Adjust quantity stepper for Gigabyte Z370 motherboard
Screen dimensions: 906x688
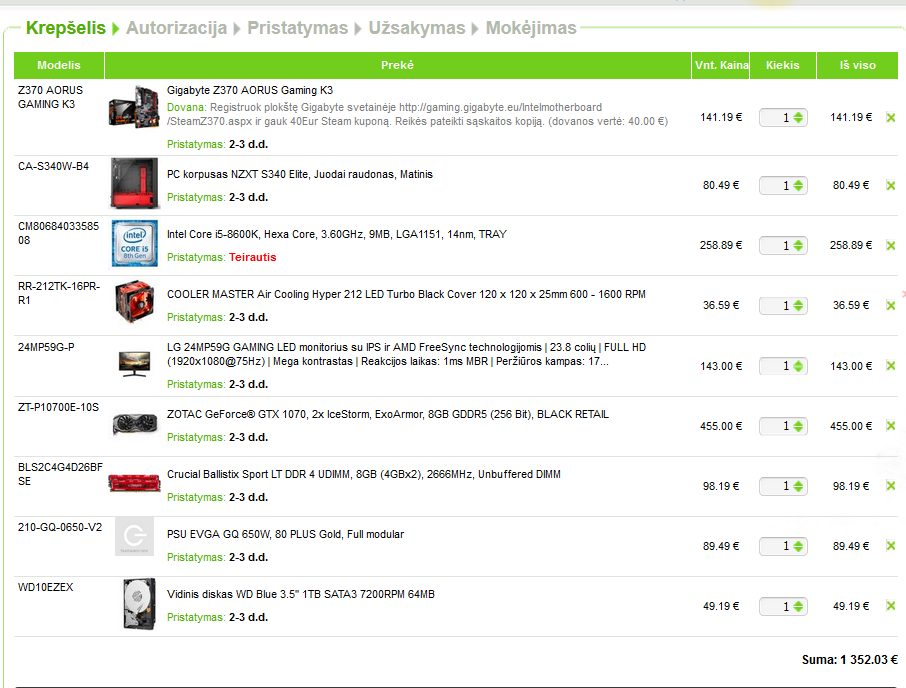(x=798, y=118)
